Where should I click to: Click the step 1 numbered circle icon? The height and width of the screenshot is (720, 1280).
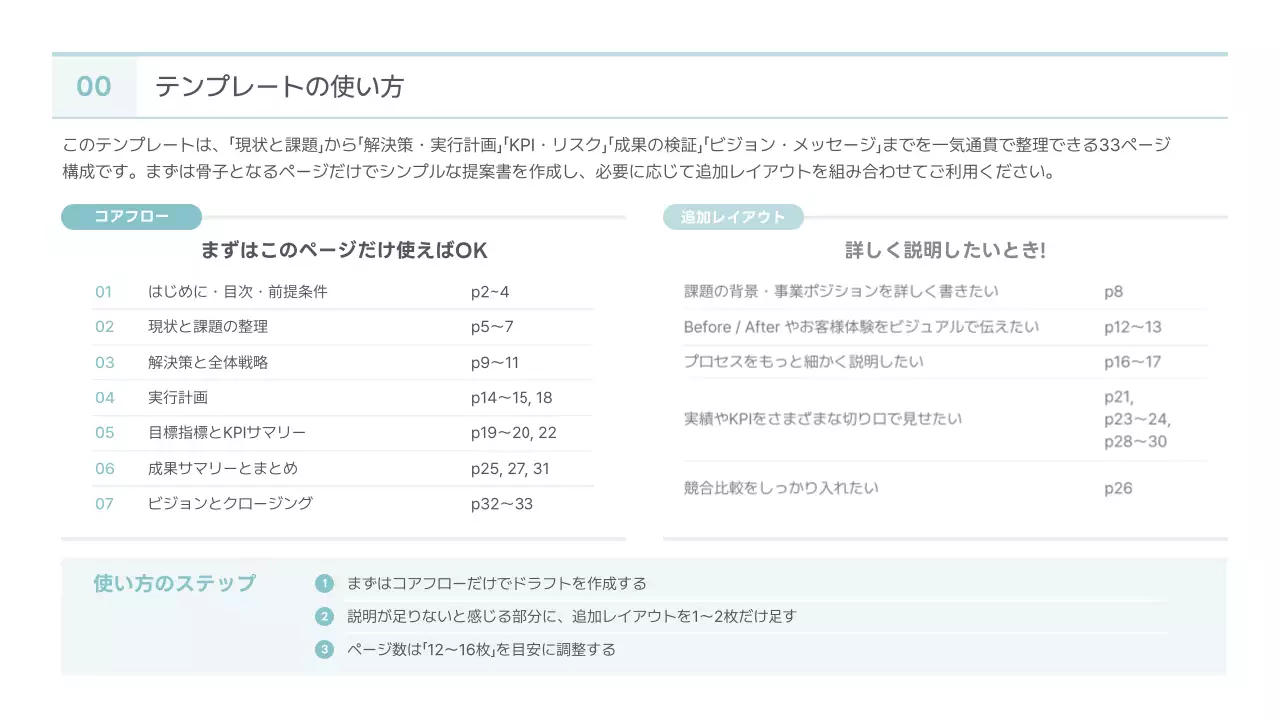click(x=323, y=582)
